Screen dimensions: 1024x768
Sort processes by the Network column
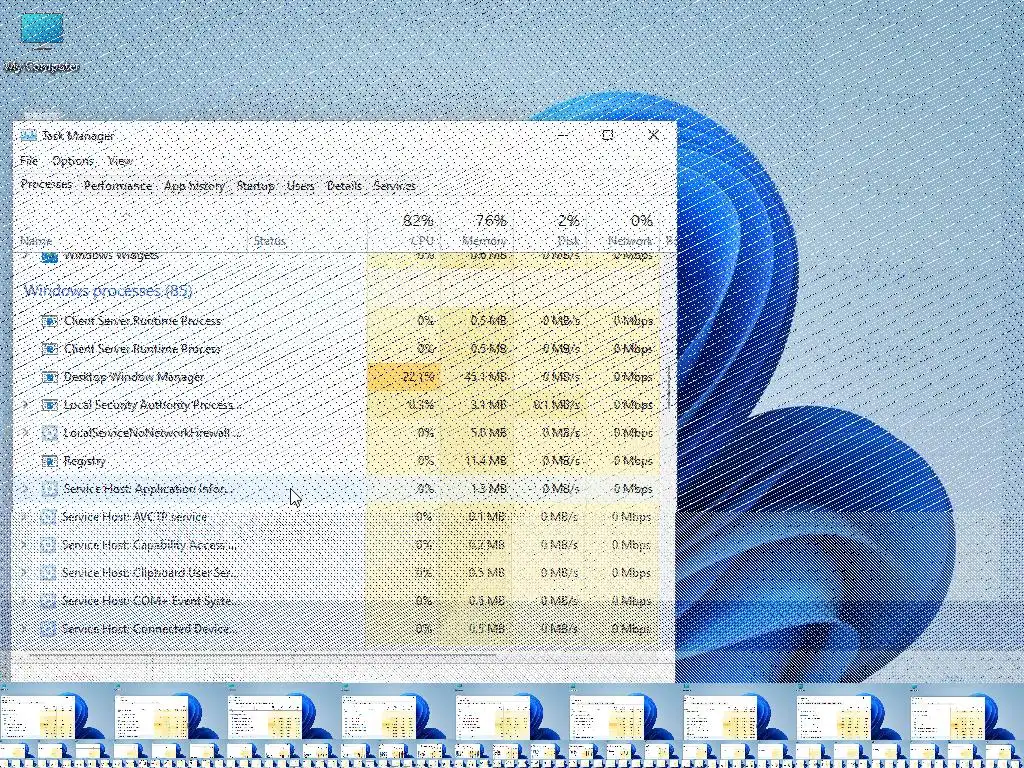(624, 230)
